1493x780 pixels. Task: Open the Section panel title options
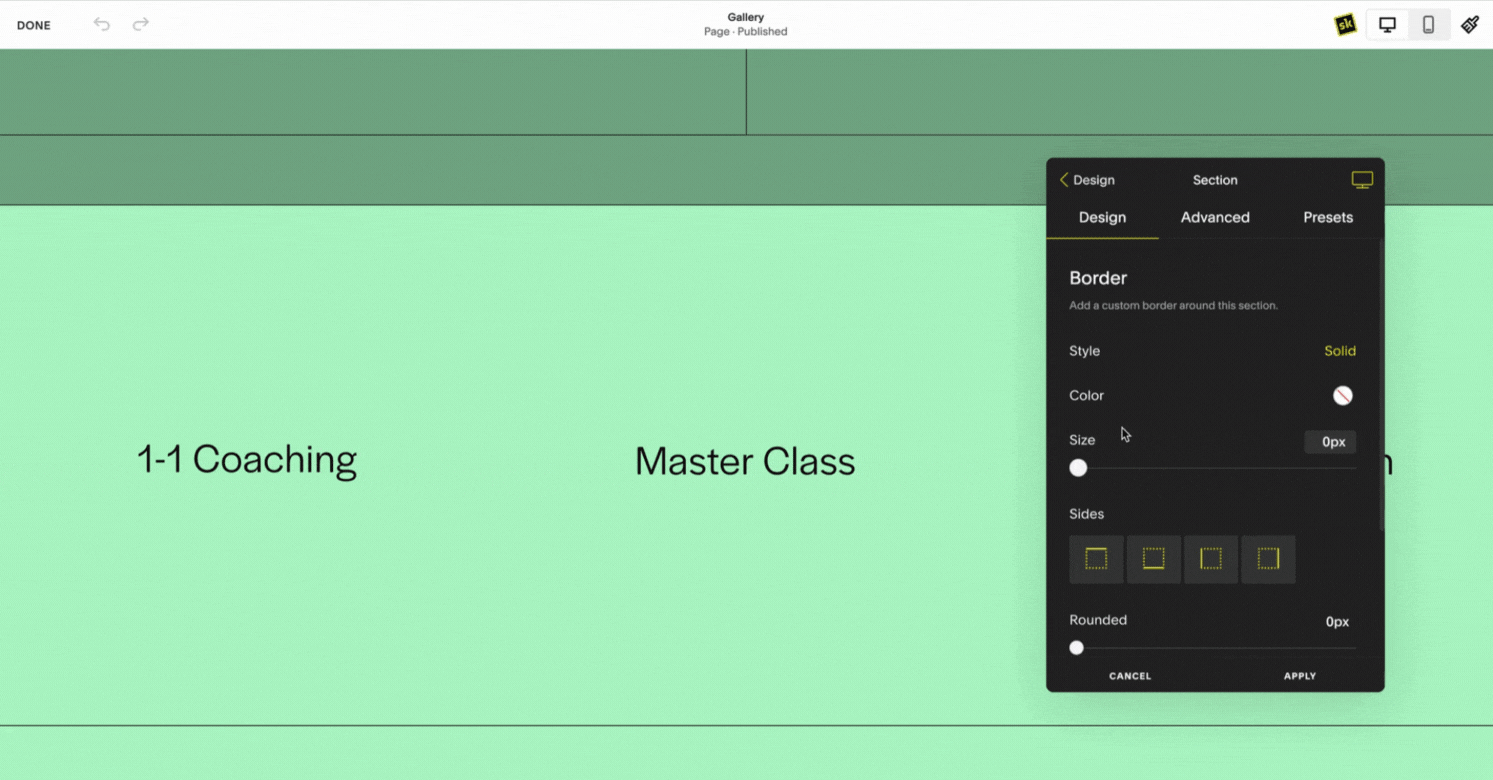tap(1215, 180)
